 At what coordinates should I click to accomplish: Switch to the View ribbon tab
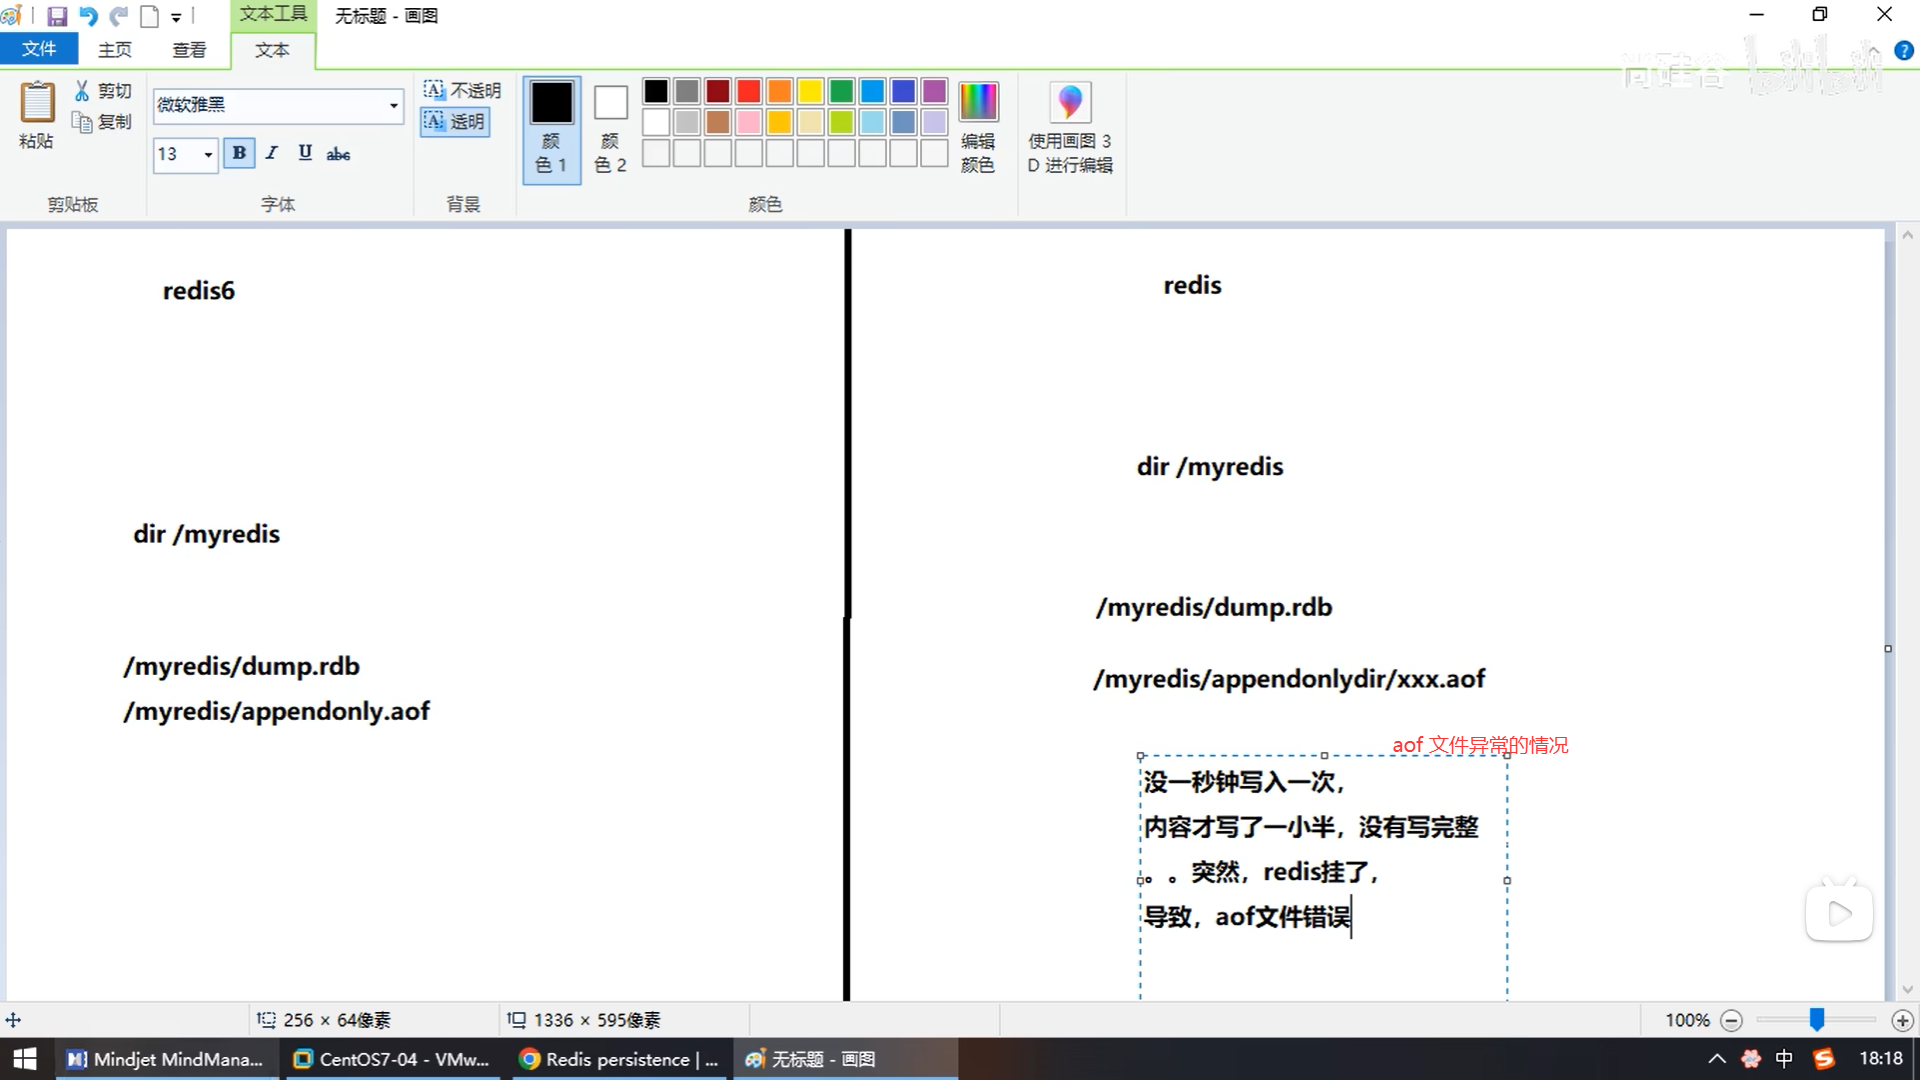pyautogui.click(x=189, y=49)
